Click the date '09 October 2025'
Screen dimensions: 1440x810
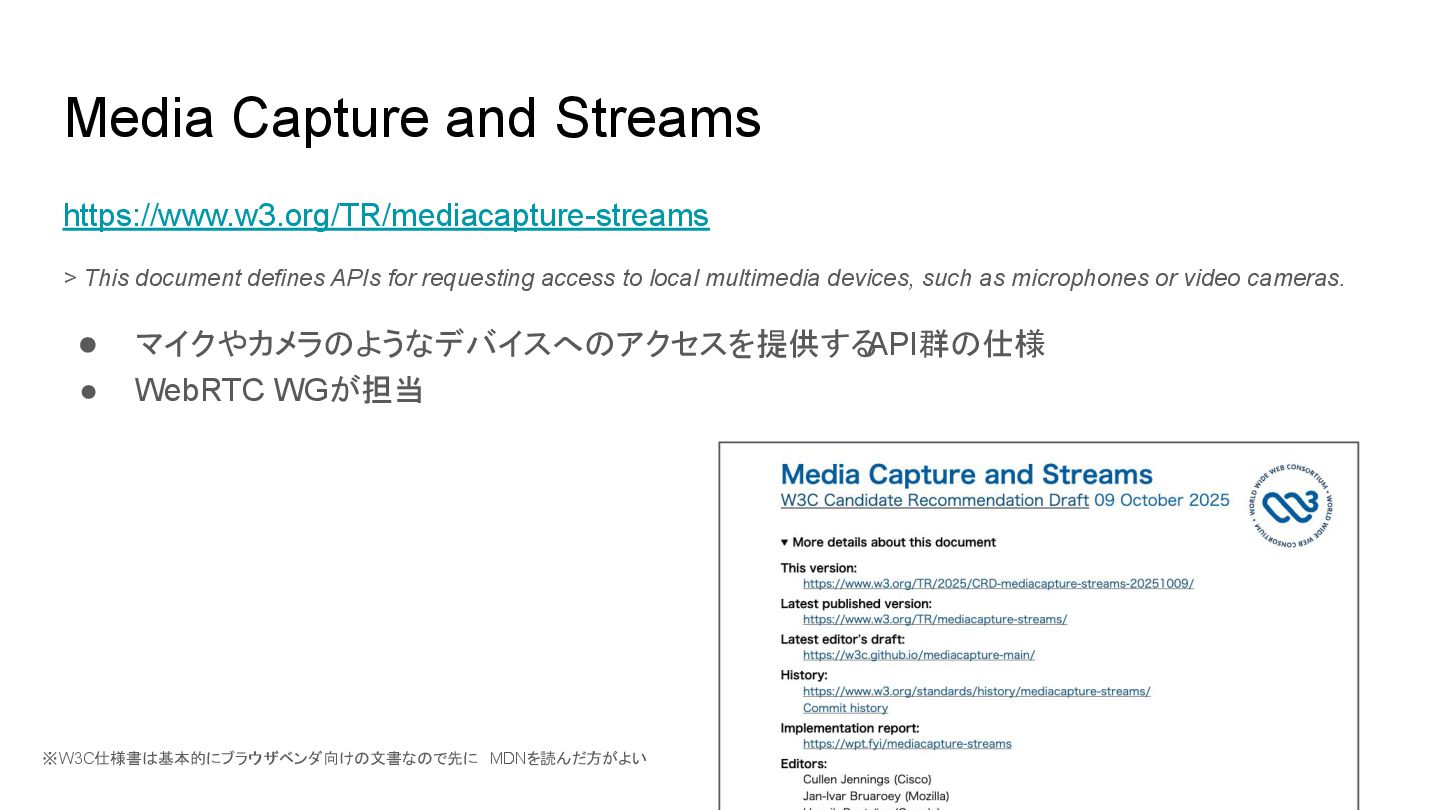tap(1162, 500)
